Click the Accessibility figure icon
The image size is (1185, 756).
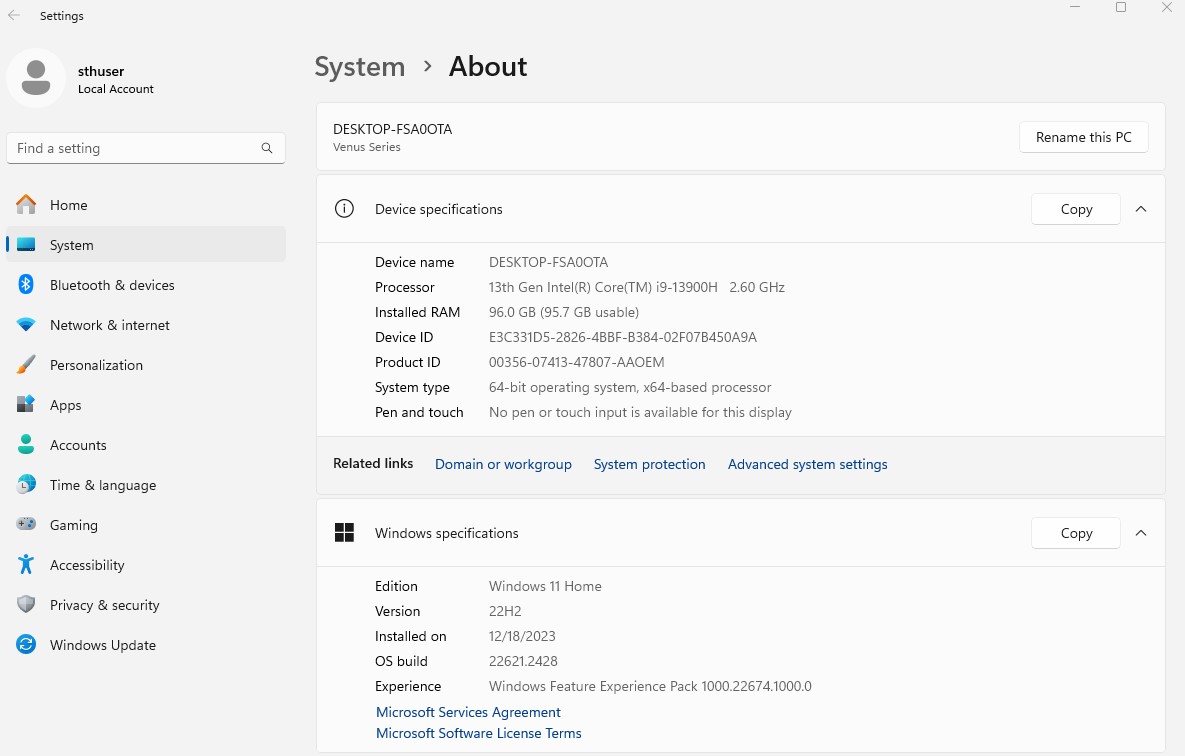[x=26, y=565]
